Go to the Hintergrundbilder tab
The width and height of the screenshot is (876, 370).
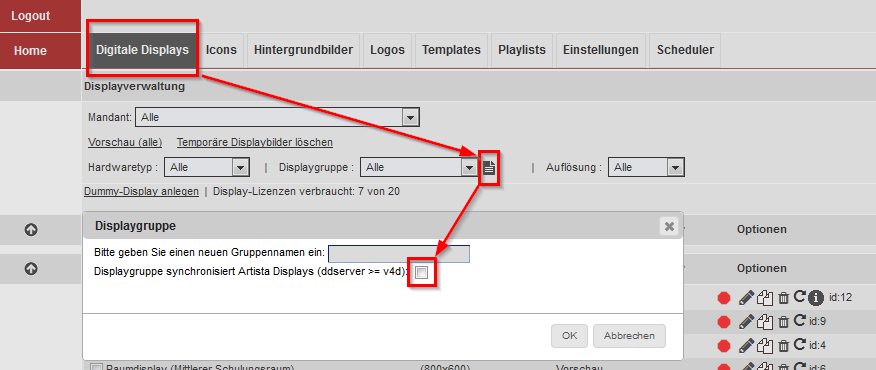click(303, 50)
